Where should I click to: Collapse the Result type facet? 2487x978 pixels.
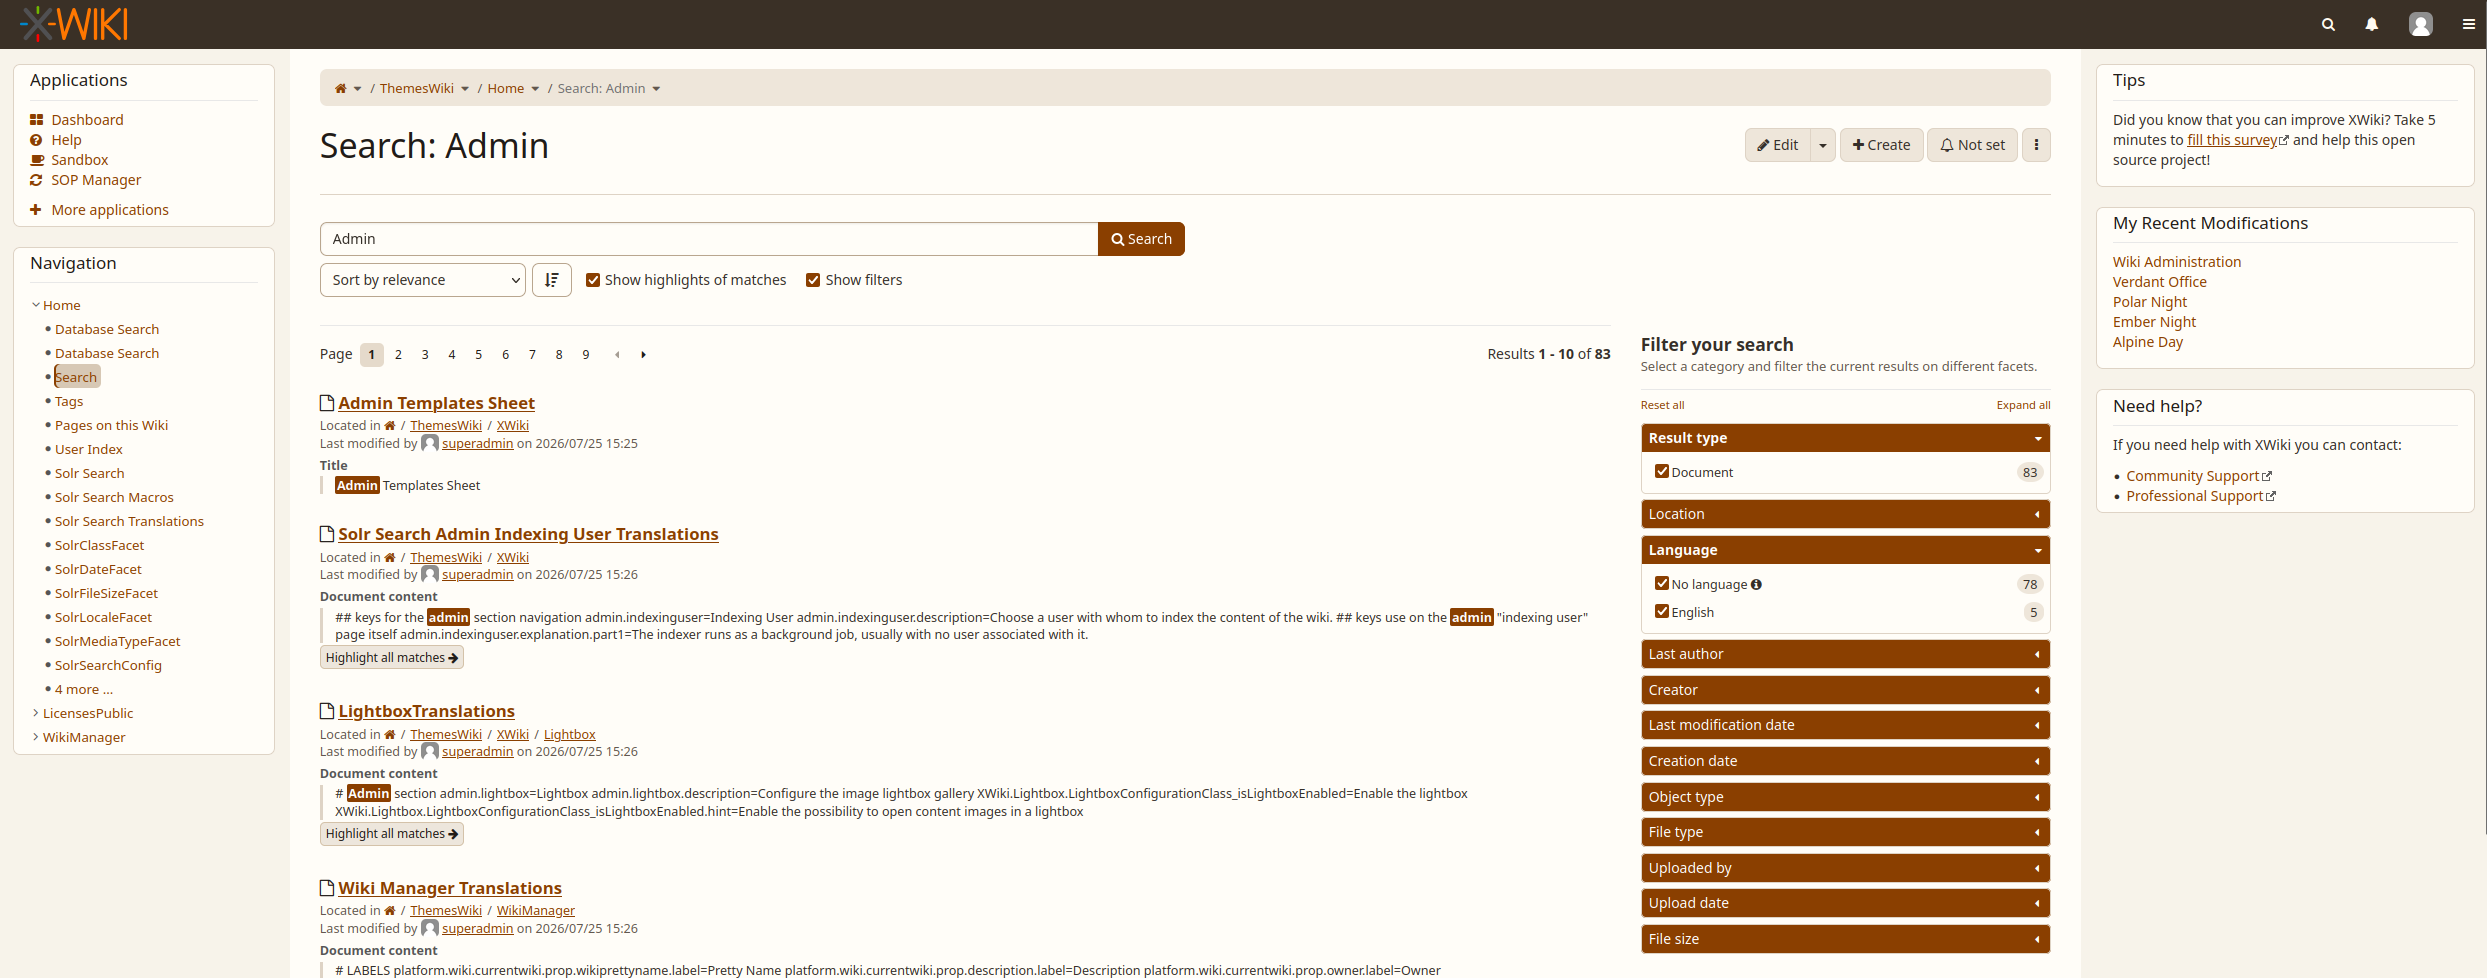coord(1845,438)
